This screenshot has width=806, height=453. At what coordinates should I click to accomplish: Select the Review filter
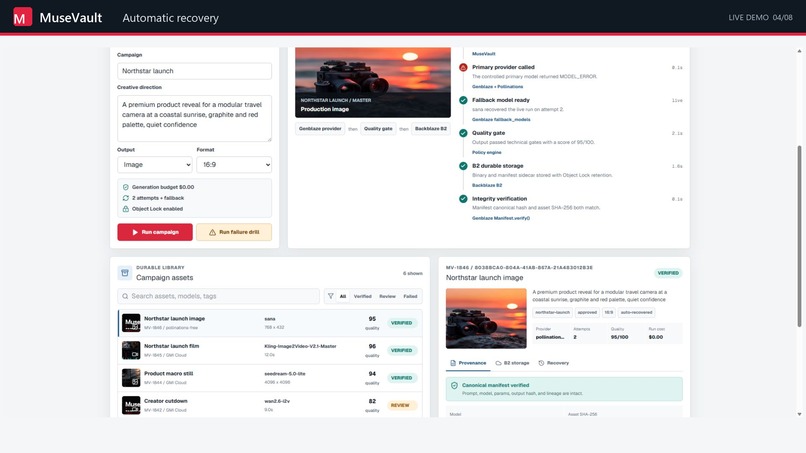click(388, 296)
